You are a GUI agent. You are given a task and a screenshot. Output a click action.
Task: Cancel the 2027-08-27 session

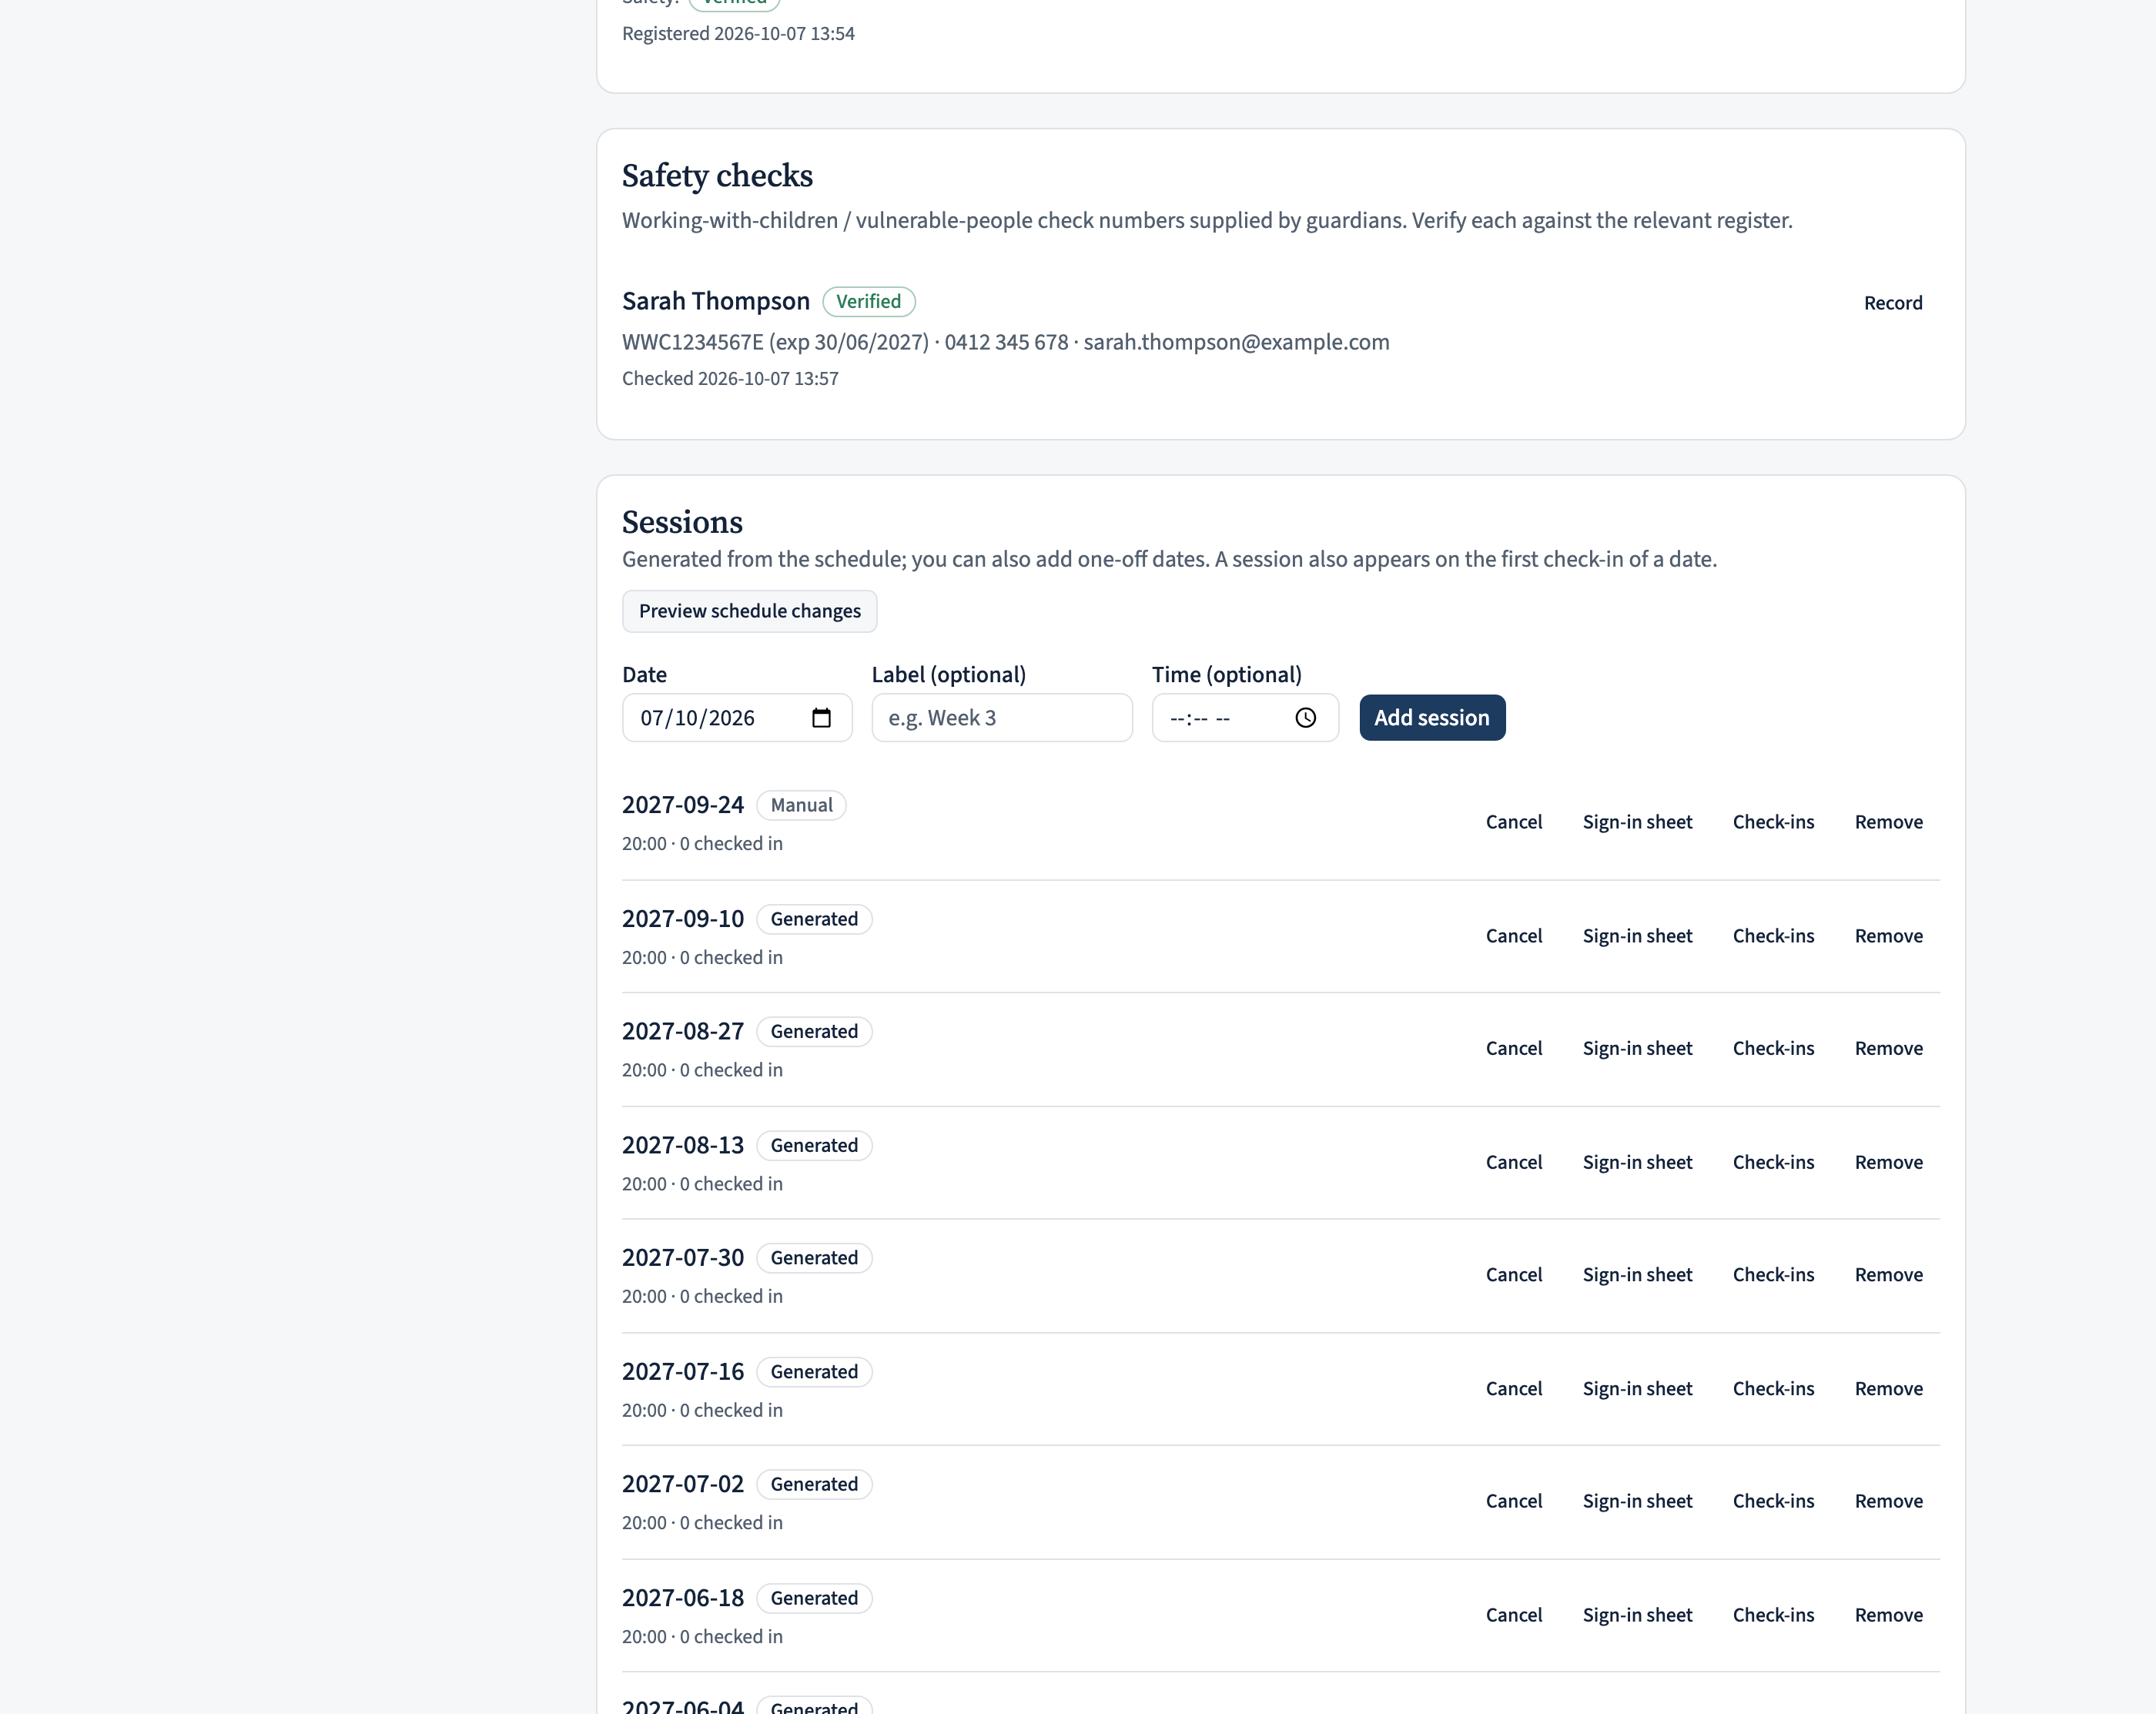(x=1514, y=1048)
